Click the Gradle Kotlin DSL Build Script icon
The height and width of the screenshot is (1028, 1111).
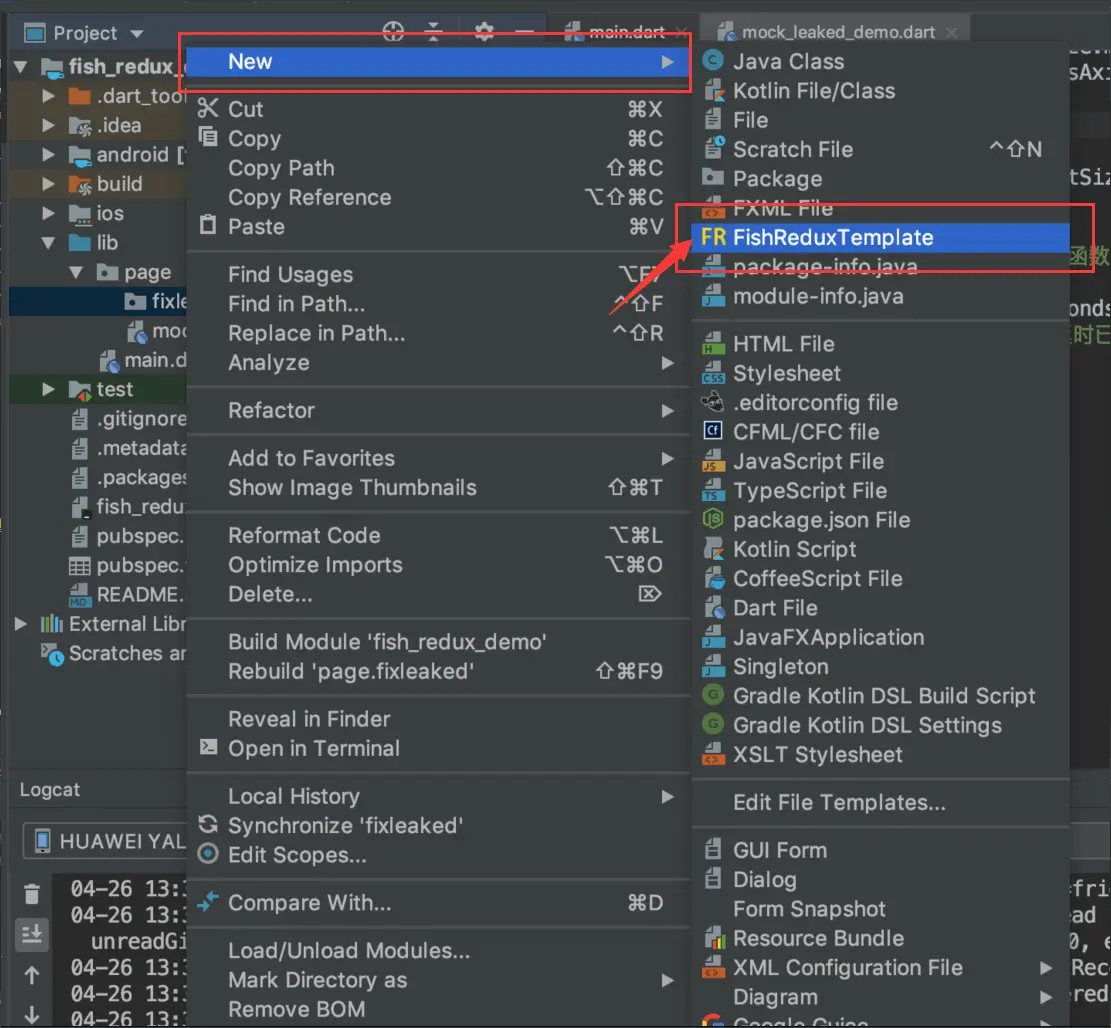[713, 695]
